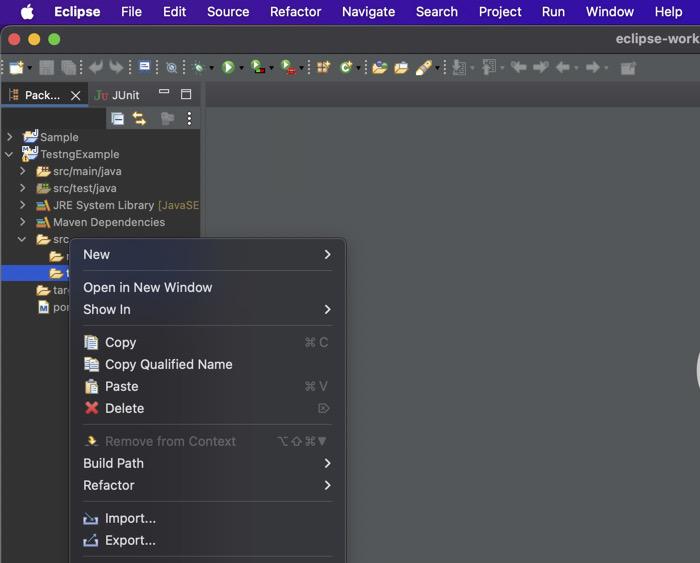Click the New Java Class icon
This screenshot has height=563, width=700.
point(346,67)
